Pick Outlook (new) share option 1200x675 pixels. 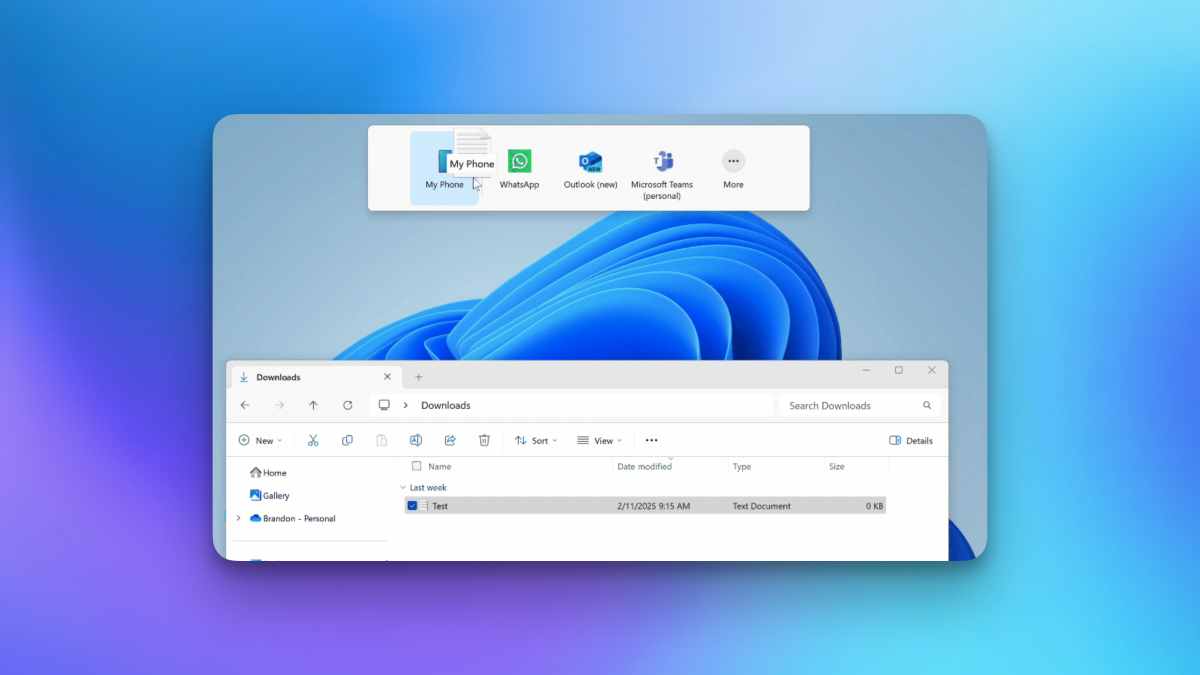590,169
